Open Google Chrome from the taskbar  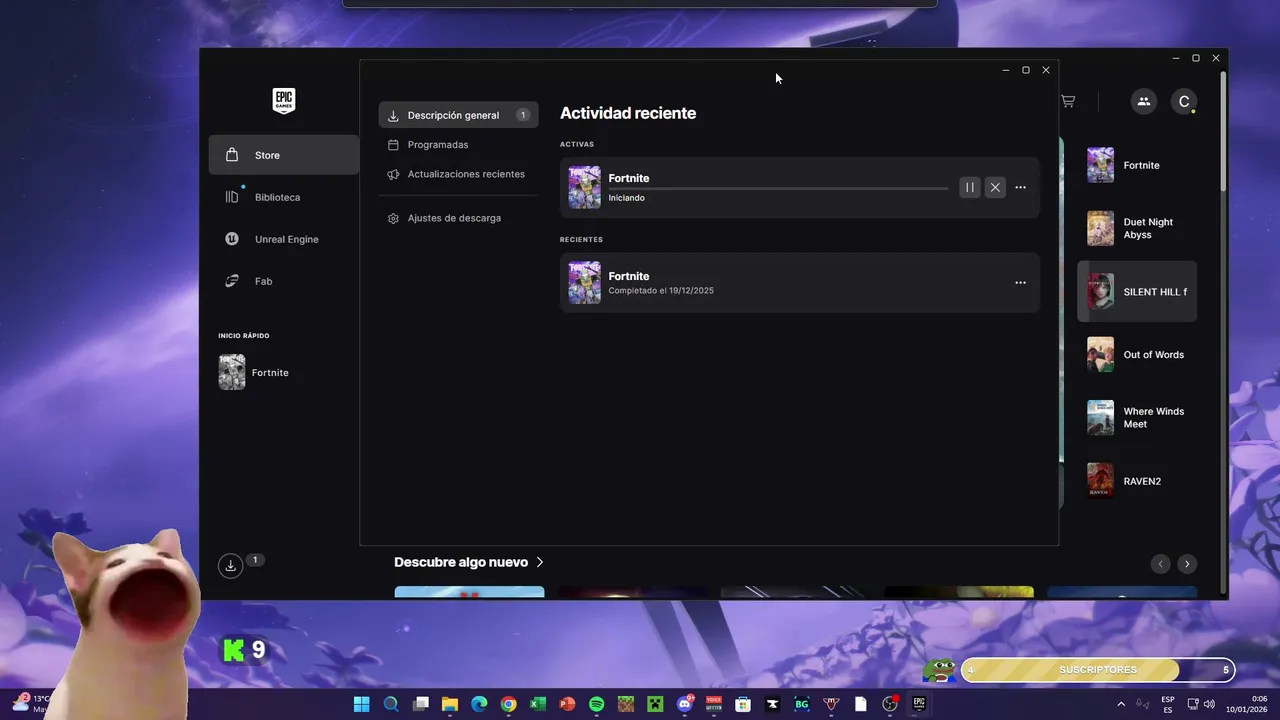(x=509, y=704)
